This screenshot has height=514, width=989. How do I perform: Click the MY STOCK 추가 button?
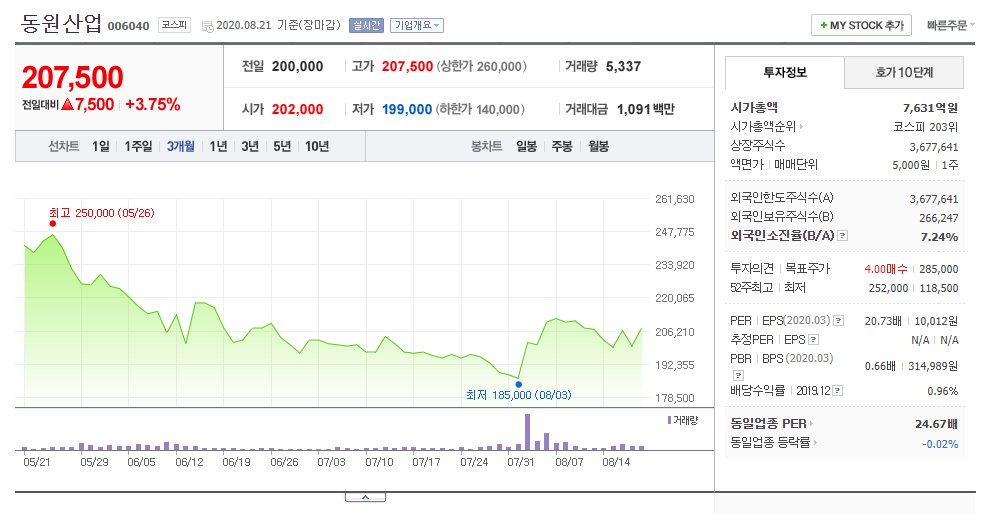[861, 25]
